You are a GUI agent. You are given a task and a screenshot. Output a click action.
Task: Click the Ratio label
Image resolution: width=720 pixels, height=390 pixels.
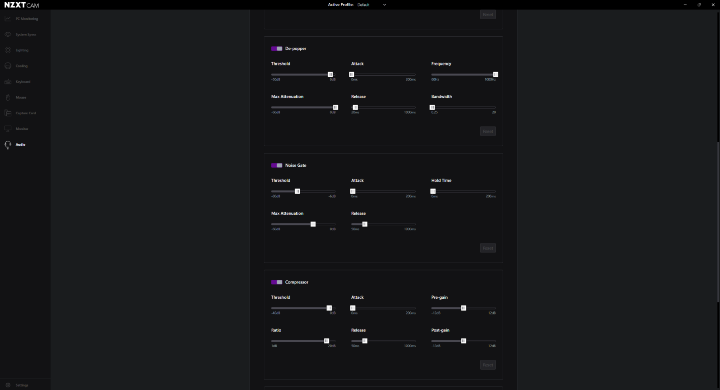tap(276, 330)
